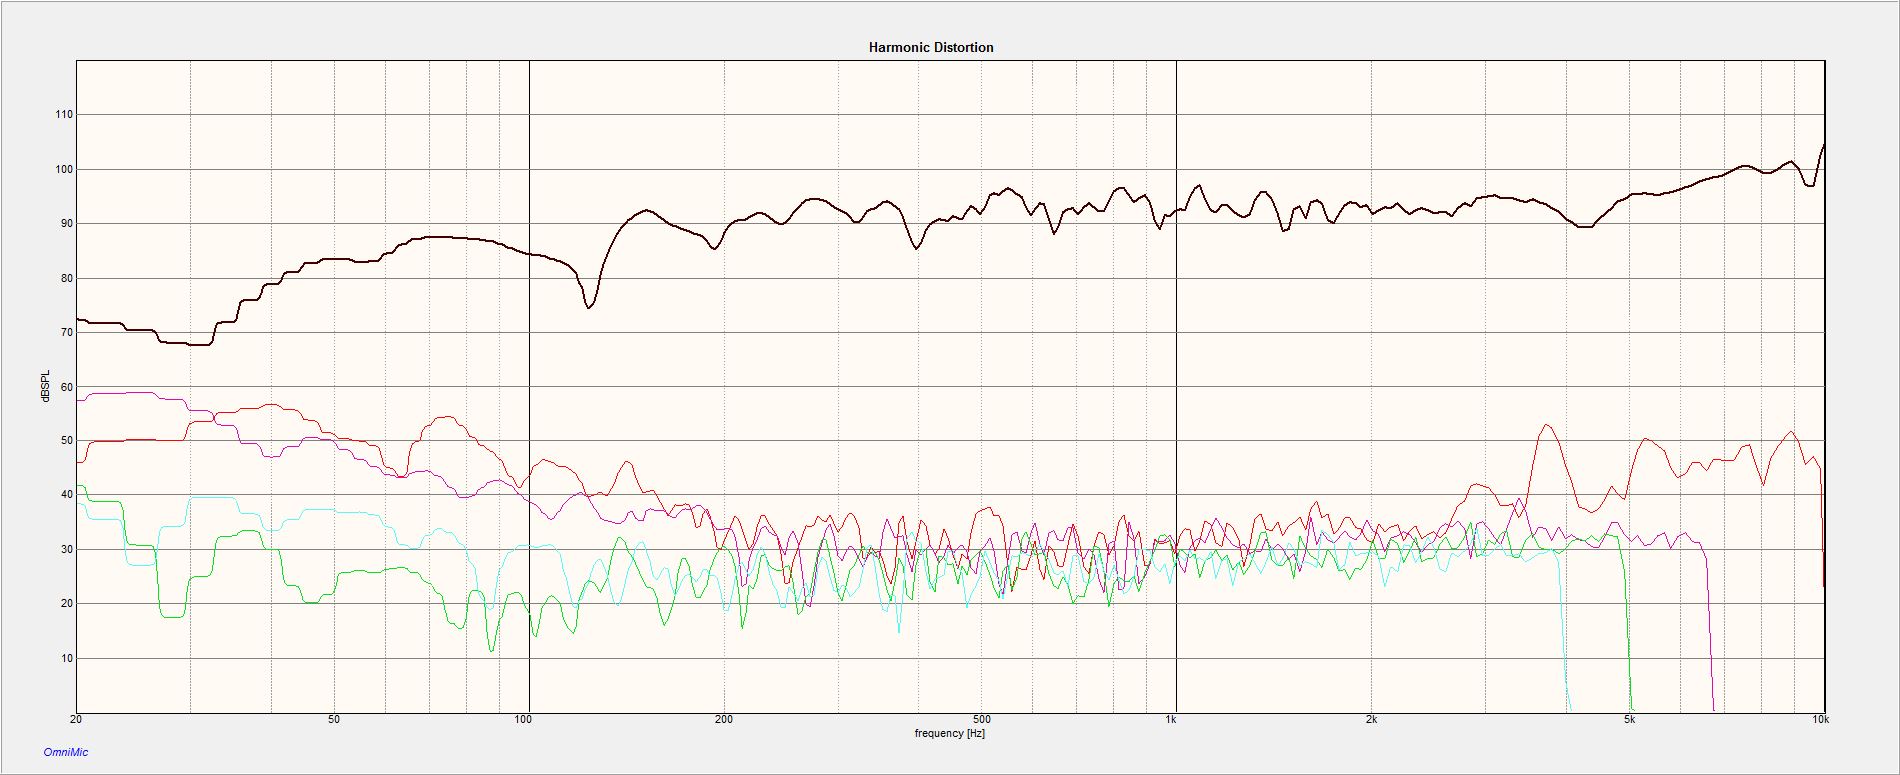The width and height of the screenshot is (1900, 775).
Task: Click the Harmonic Distortion chart title
Action: click(931, 47)
